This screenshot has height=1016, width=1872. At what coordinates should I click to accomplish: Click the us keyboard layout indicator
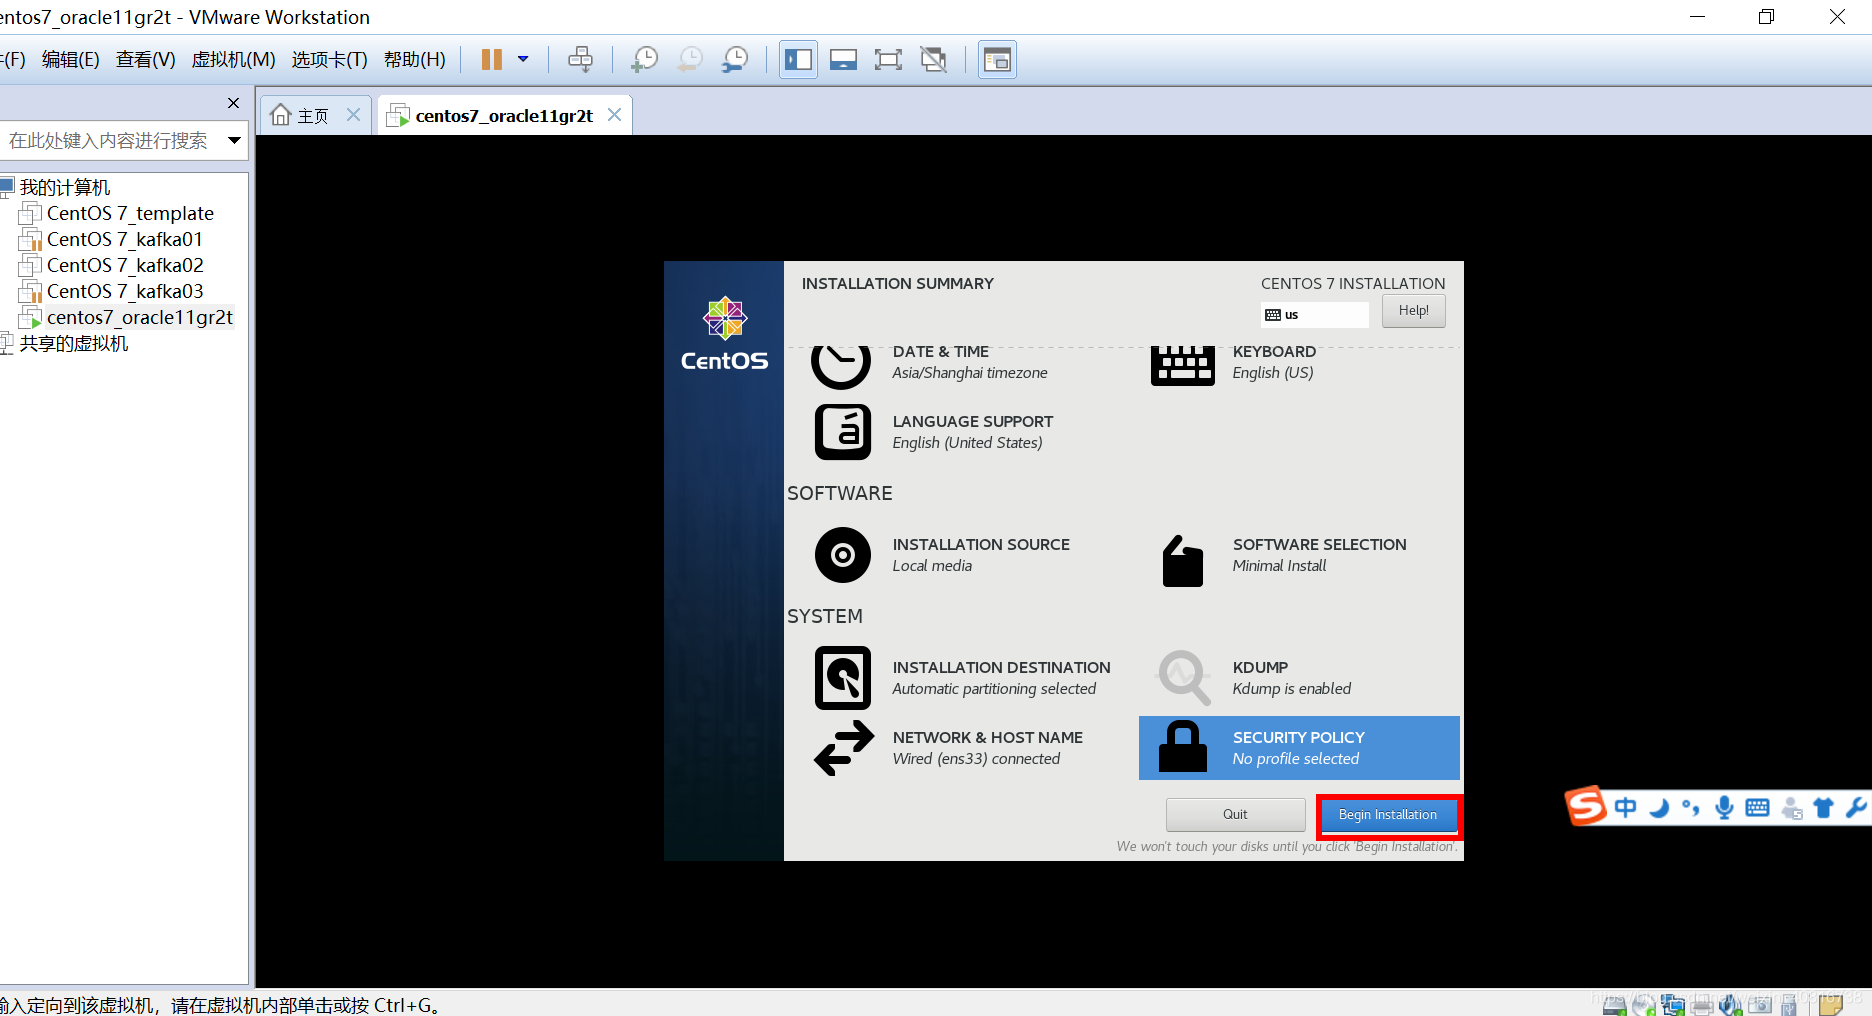coord(1314,315)
